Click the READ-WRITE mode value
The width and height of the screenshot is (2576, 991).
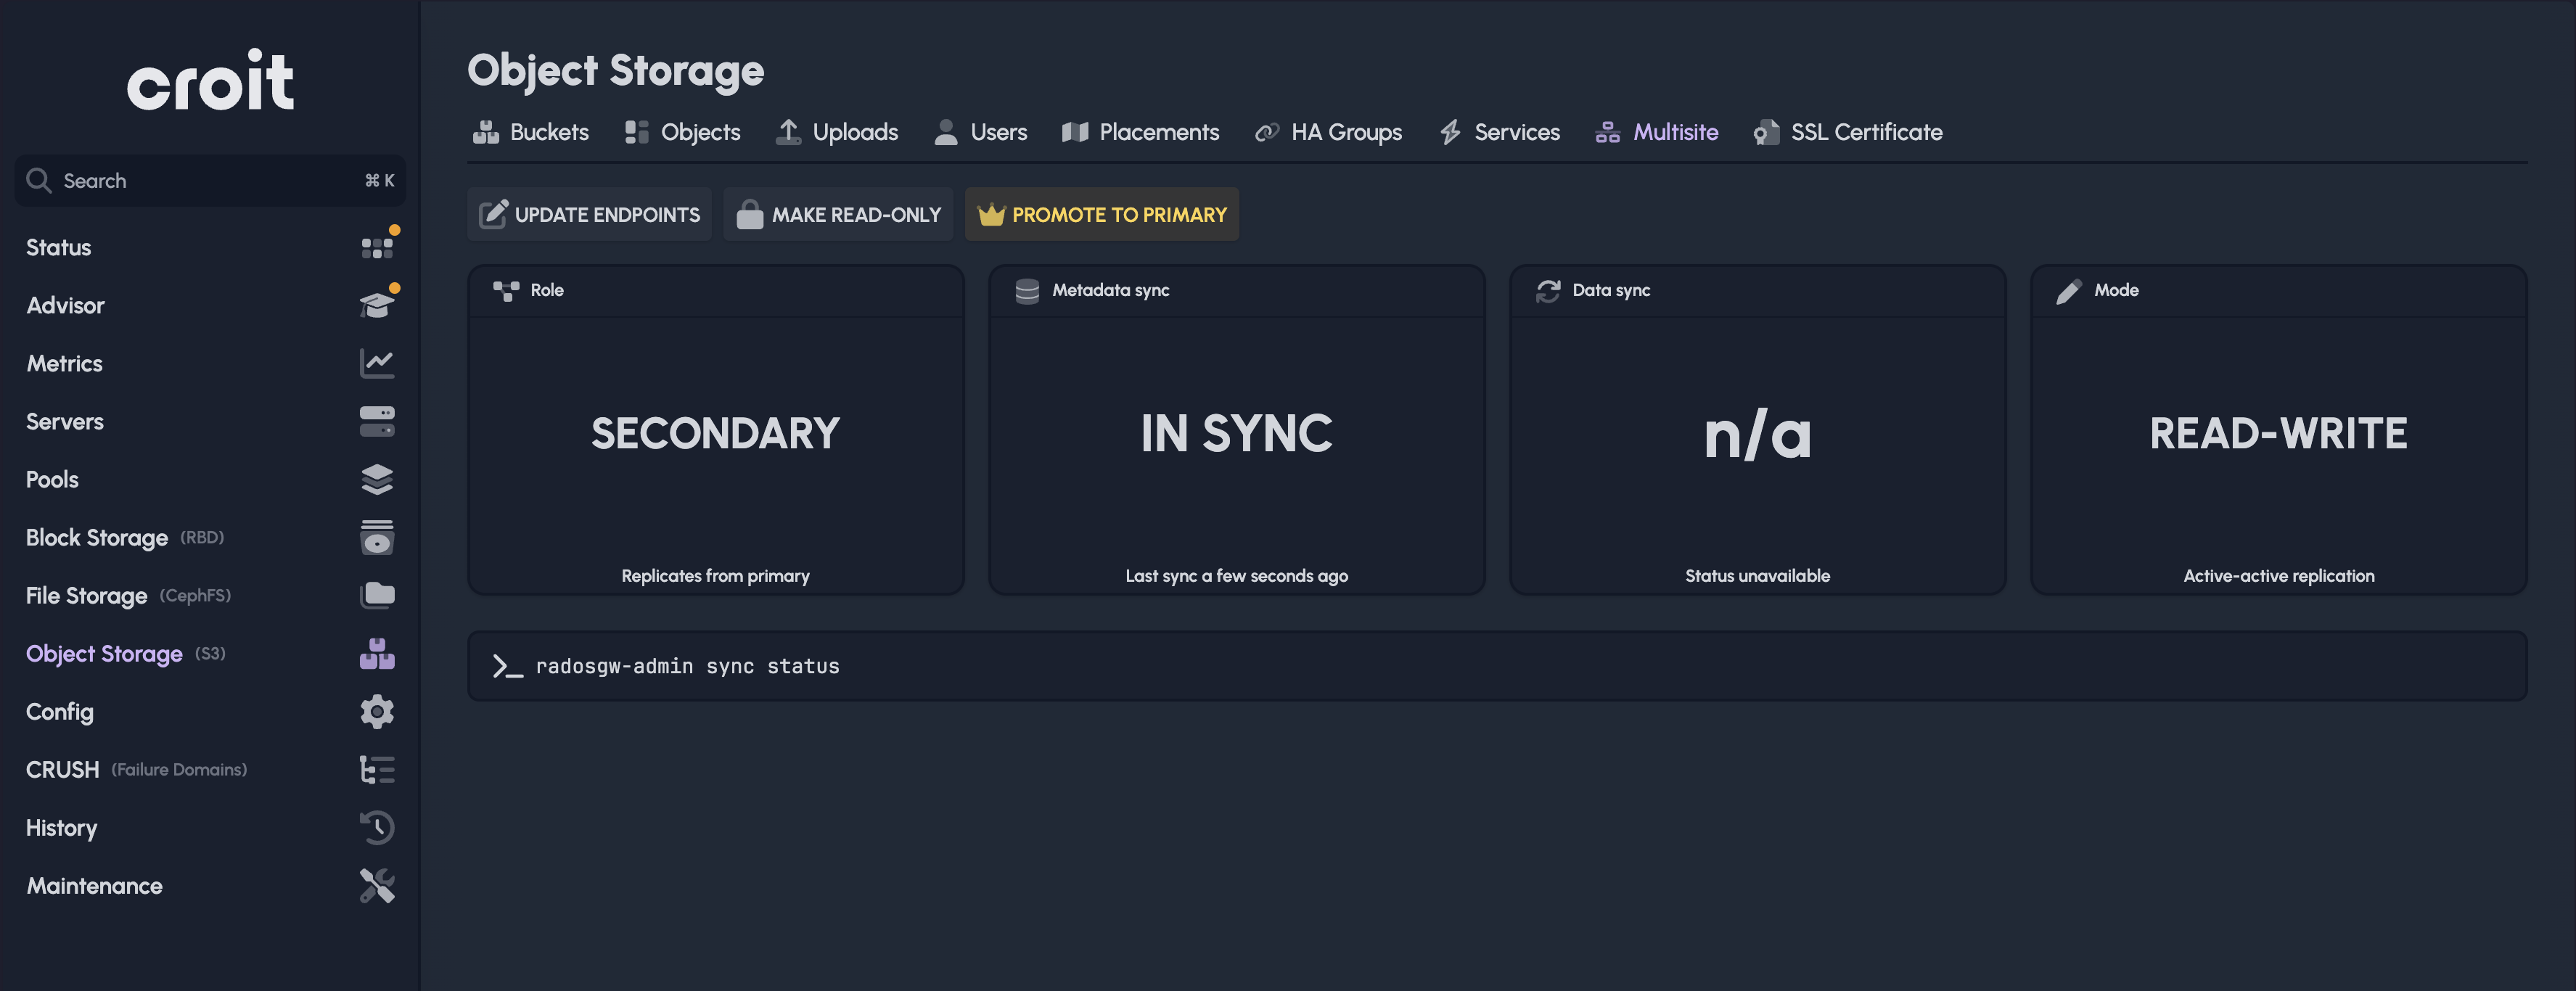(x=2279, y=433)
